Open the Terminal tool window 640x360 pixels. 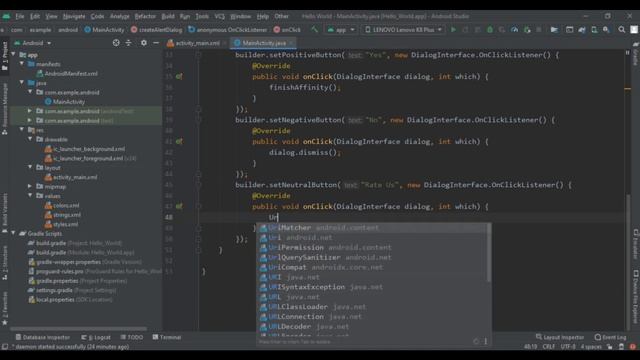pos(167,337)
